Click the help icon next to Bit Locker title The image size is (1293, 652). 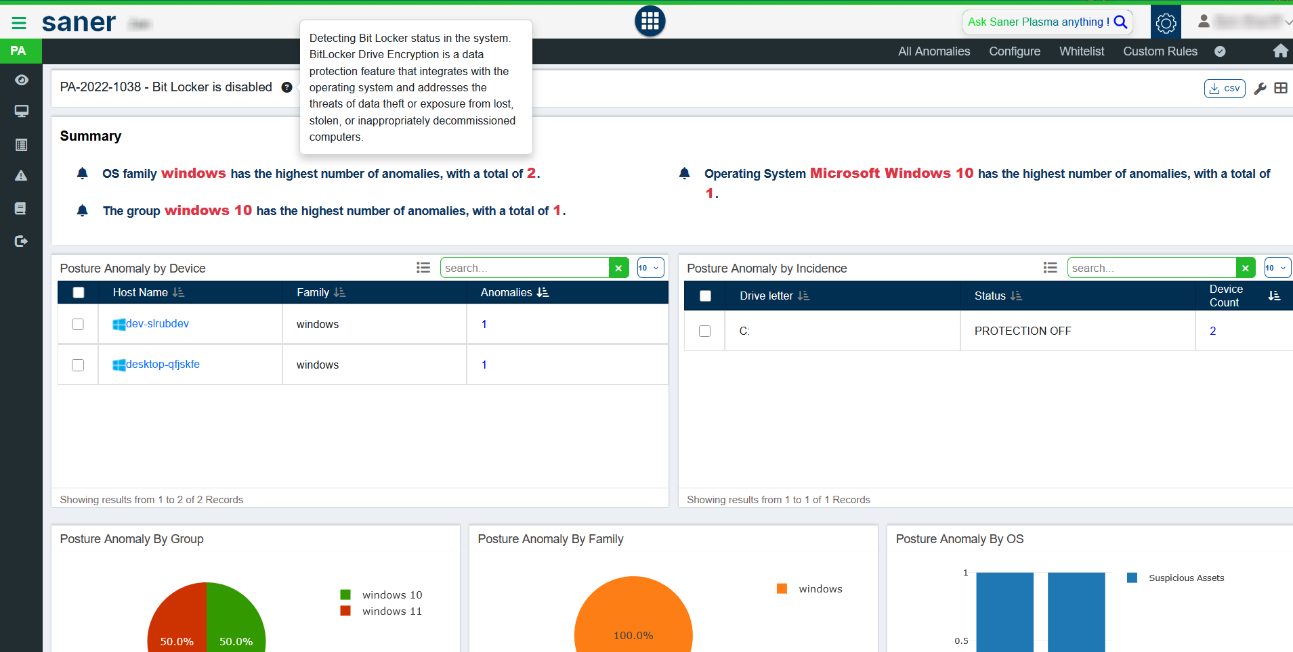(x=287, y=87)
